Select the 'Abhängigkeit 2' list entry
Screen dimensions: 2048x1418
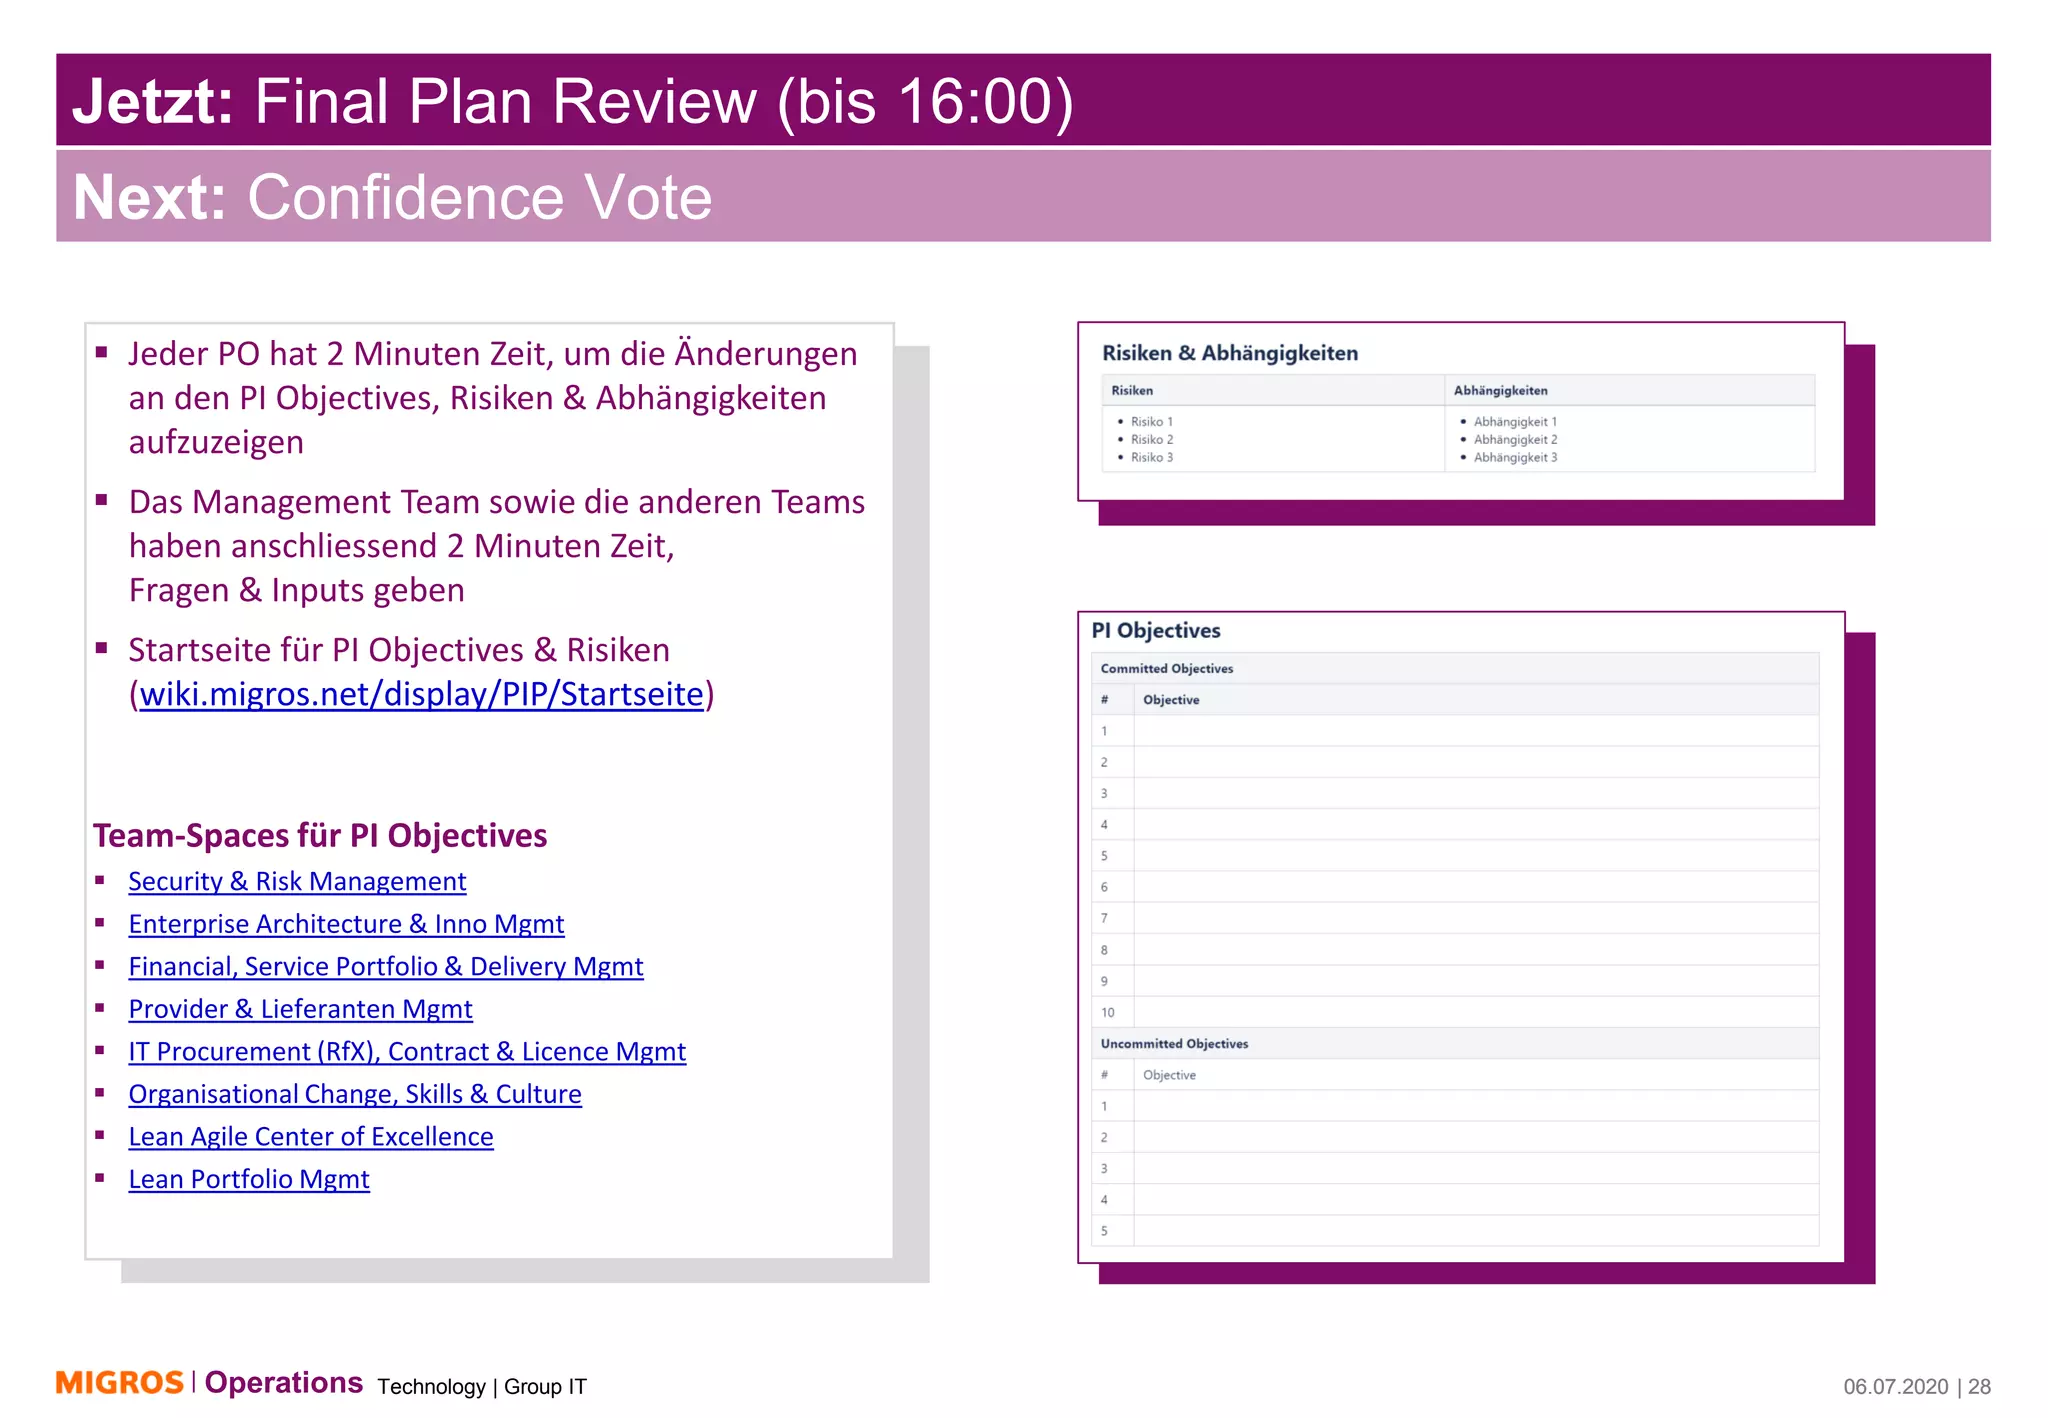pos(1515,440)
